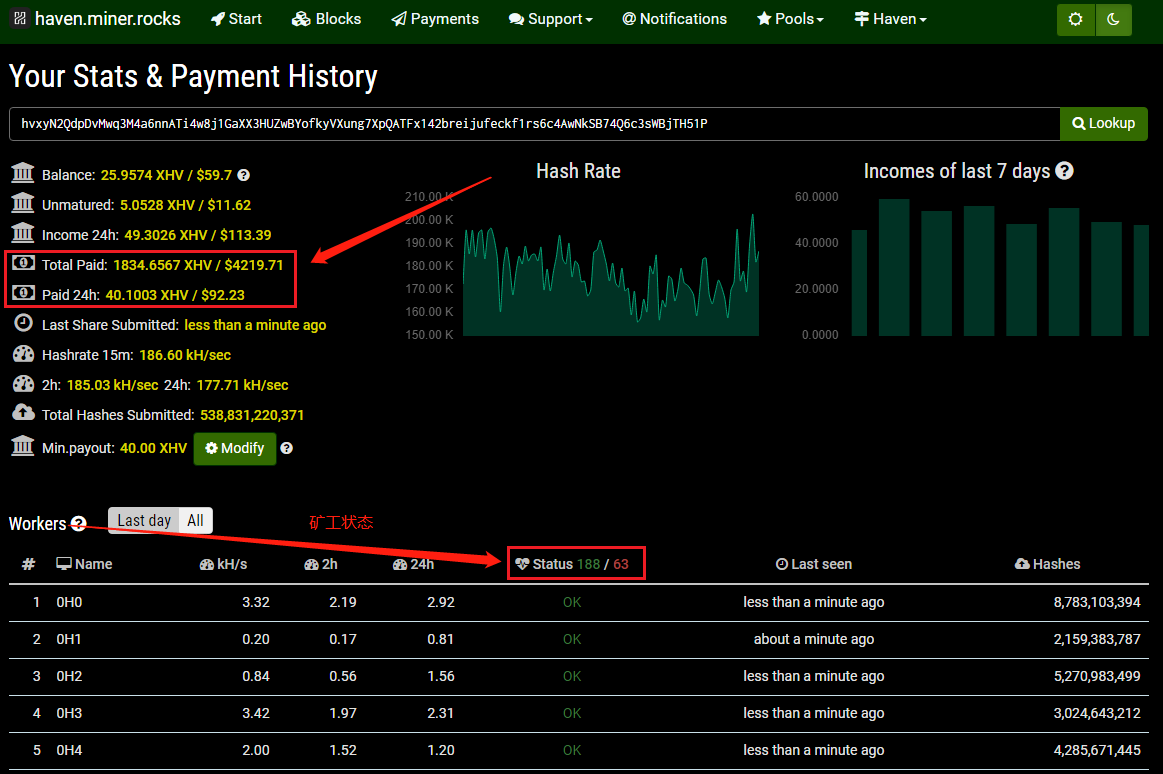Click the Balance help question mark icon
This screenshot has height=774, width=1163.
pos(243,175)
